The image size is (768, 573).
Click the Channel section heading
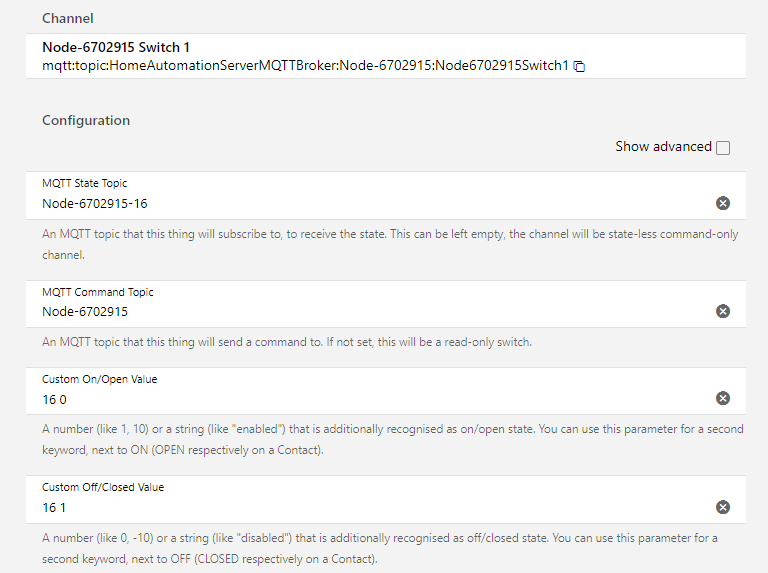tap(68, 18)
